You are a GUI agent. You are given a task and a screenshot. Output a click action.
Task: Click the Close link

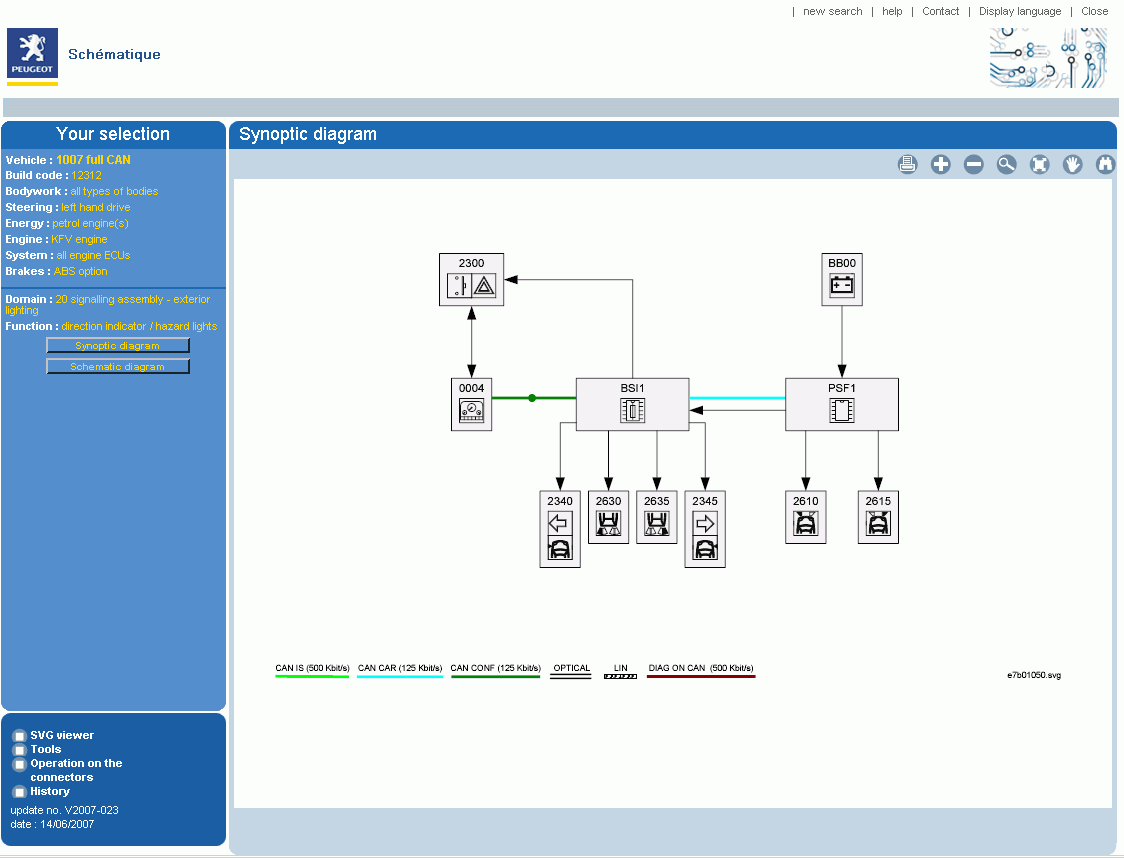(1095, 11)
